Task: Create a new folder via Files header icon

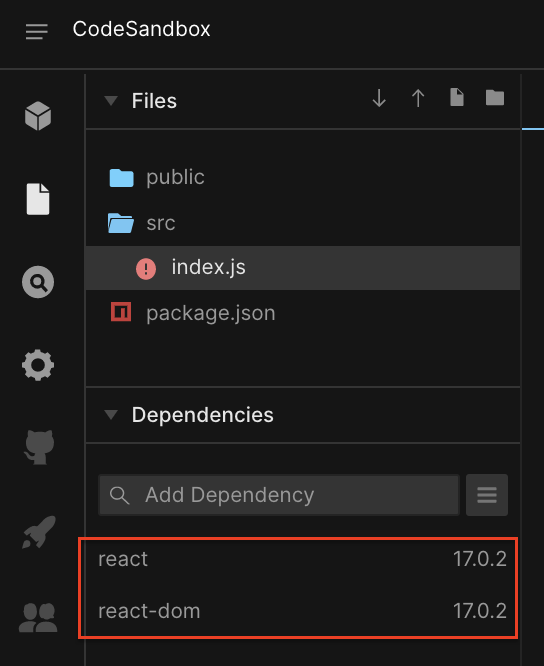Action: [495, 98]
